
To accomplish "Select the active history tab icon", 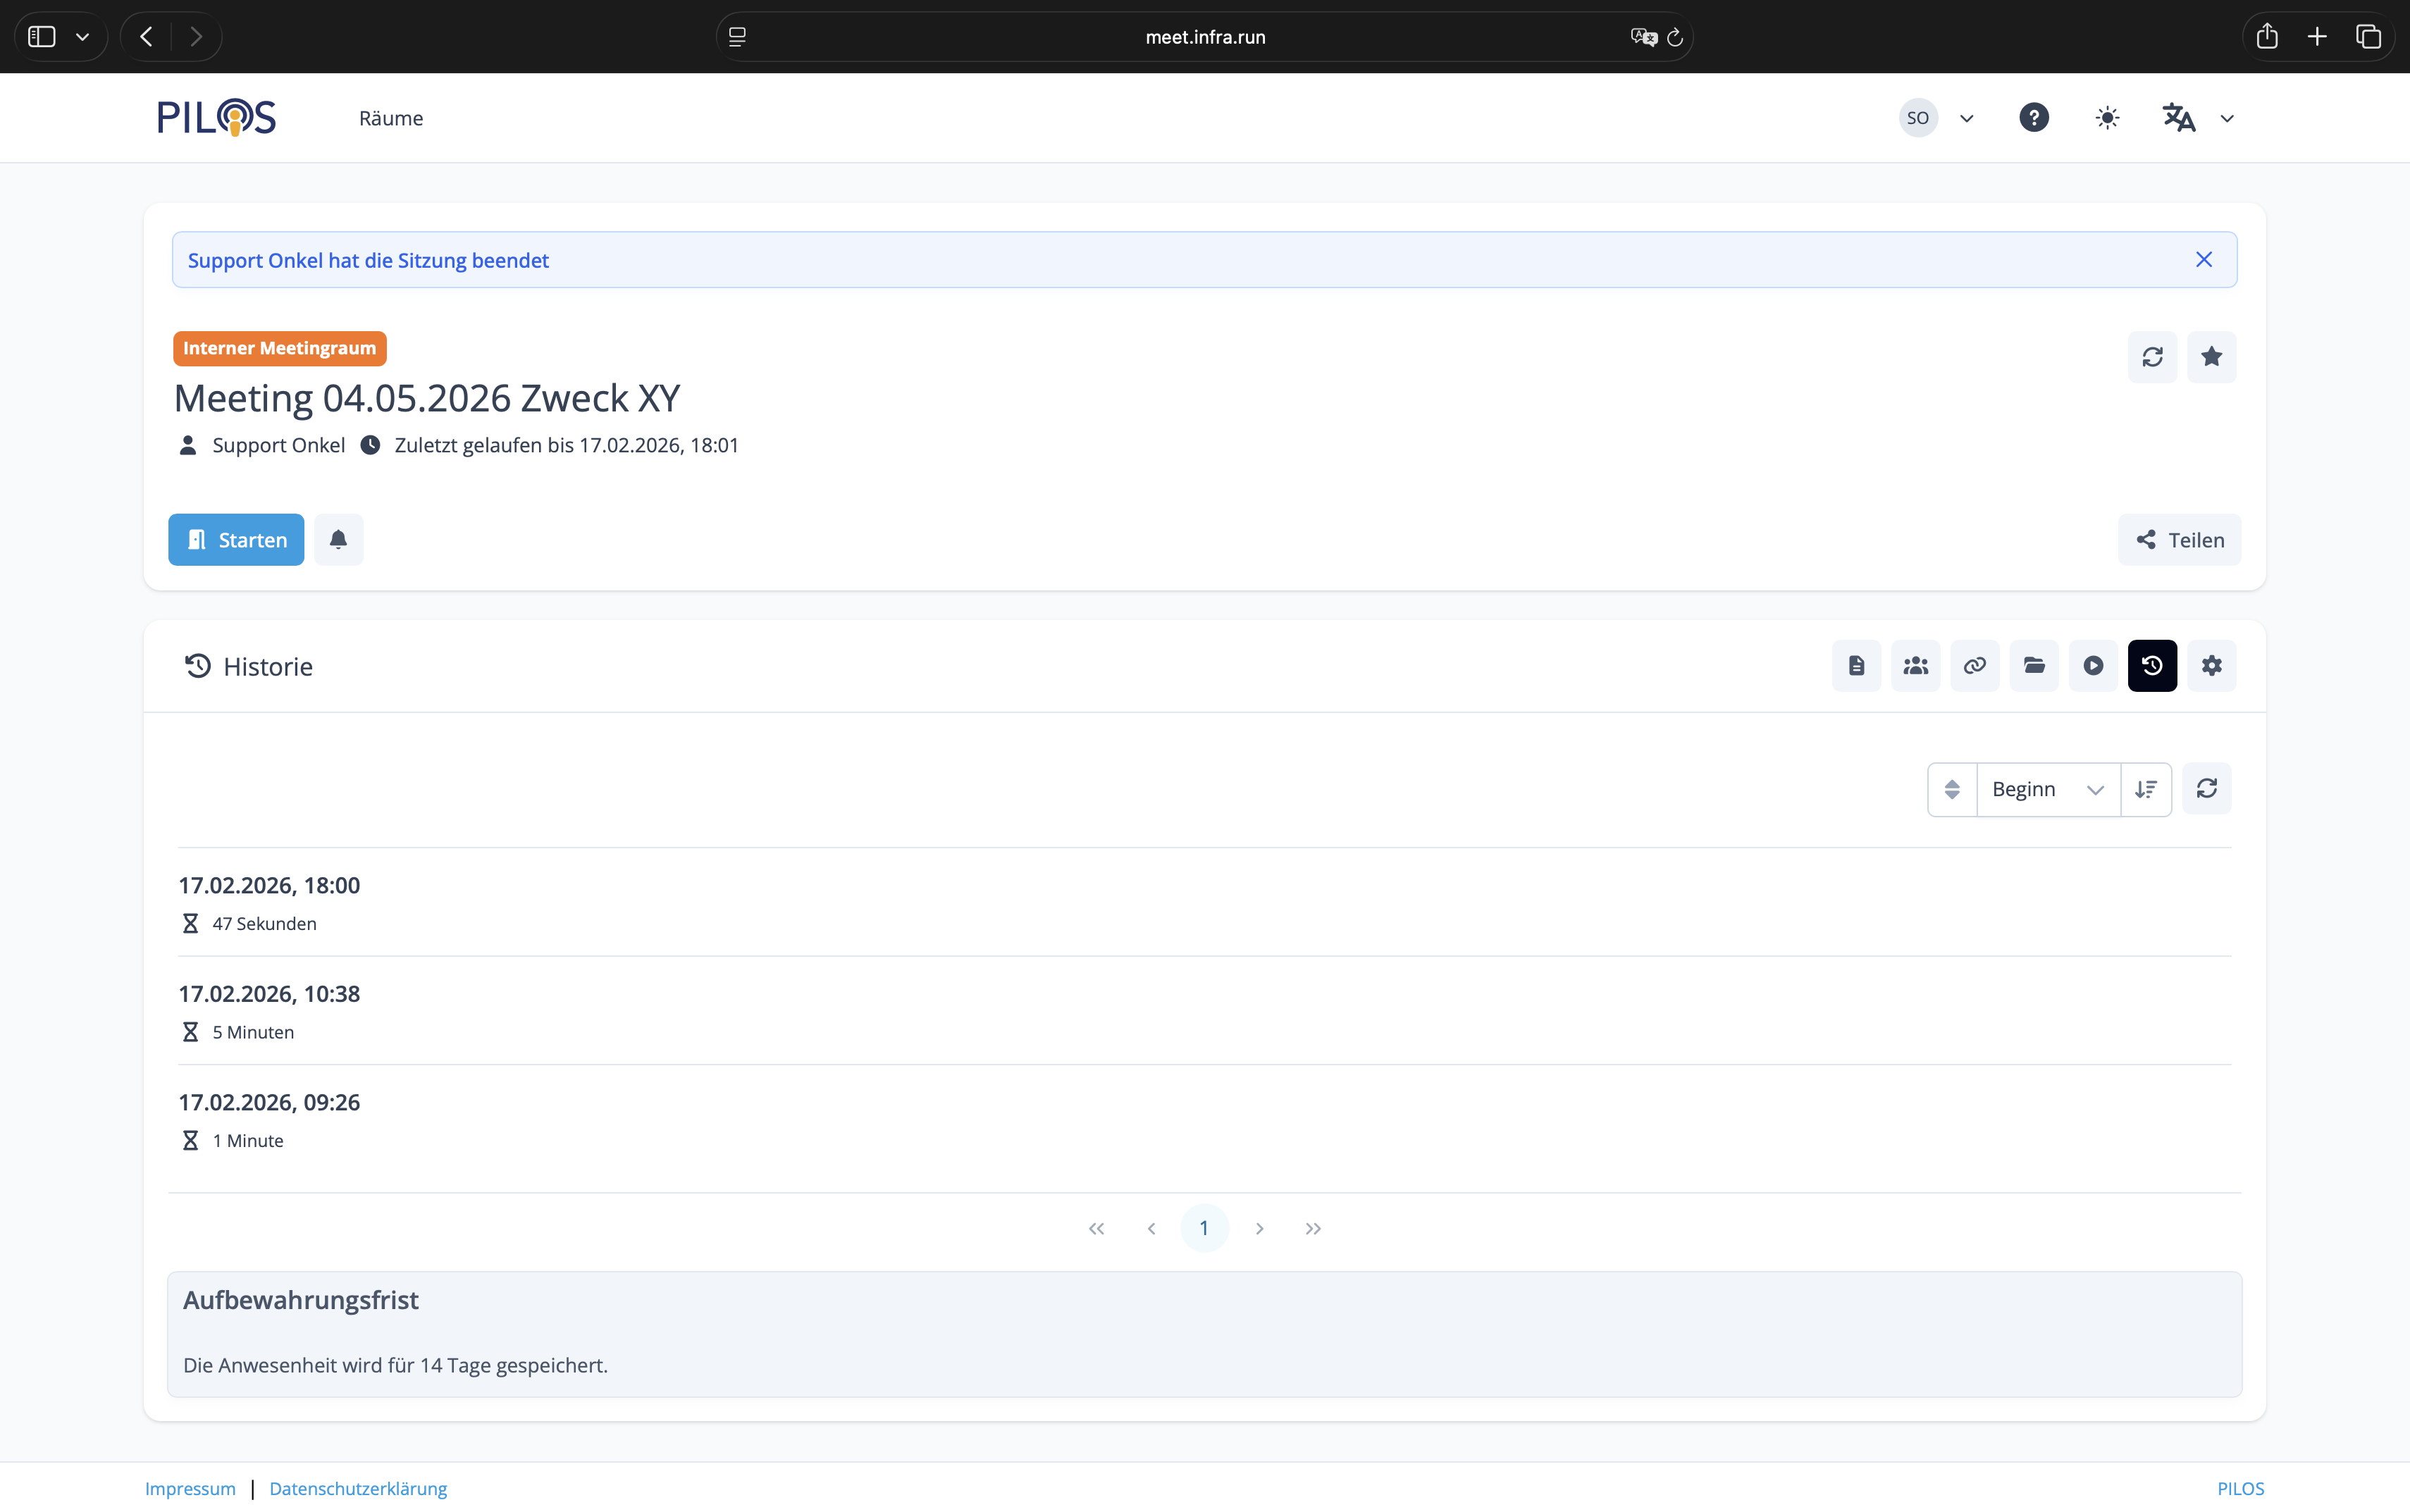I will (2152, 666).
